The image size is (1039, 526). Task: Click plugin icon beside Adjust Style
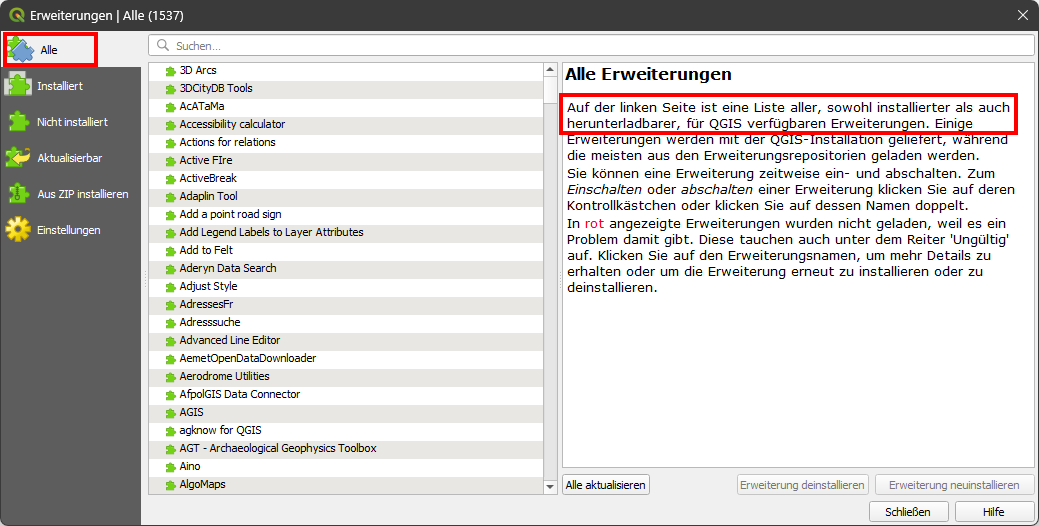(x=170, y=287)
